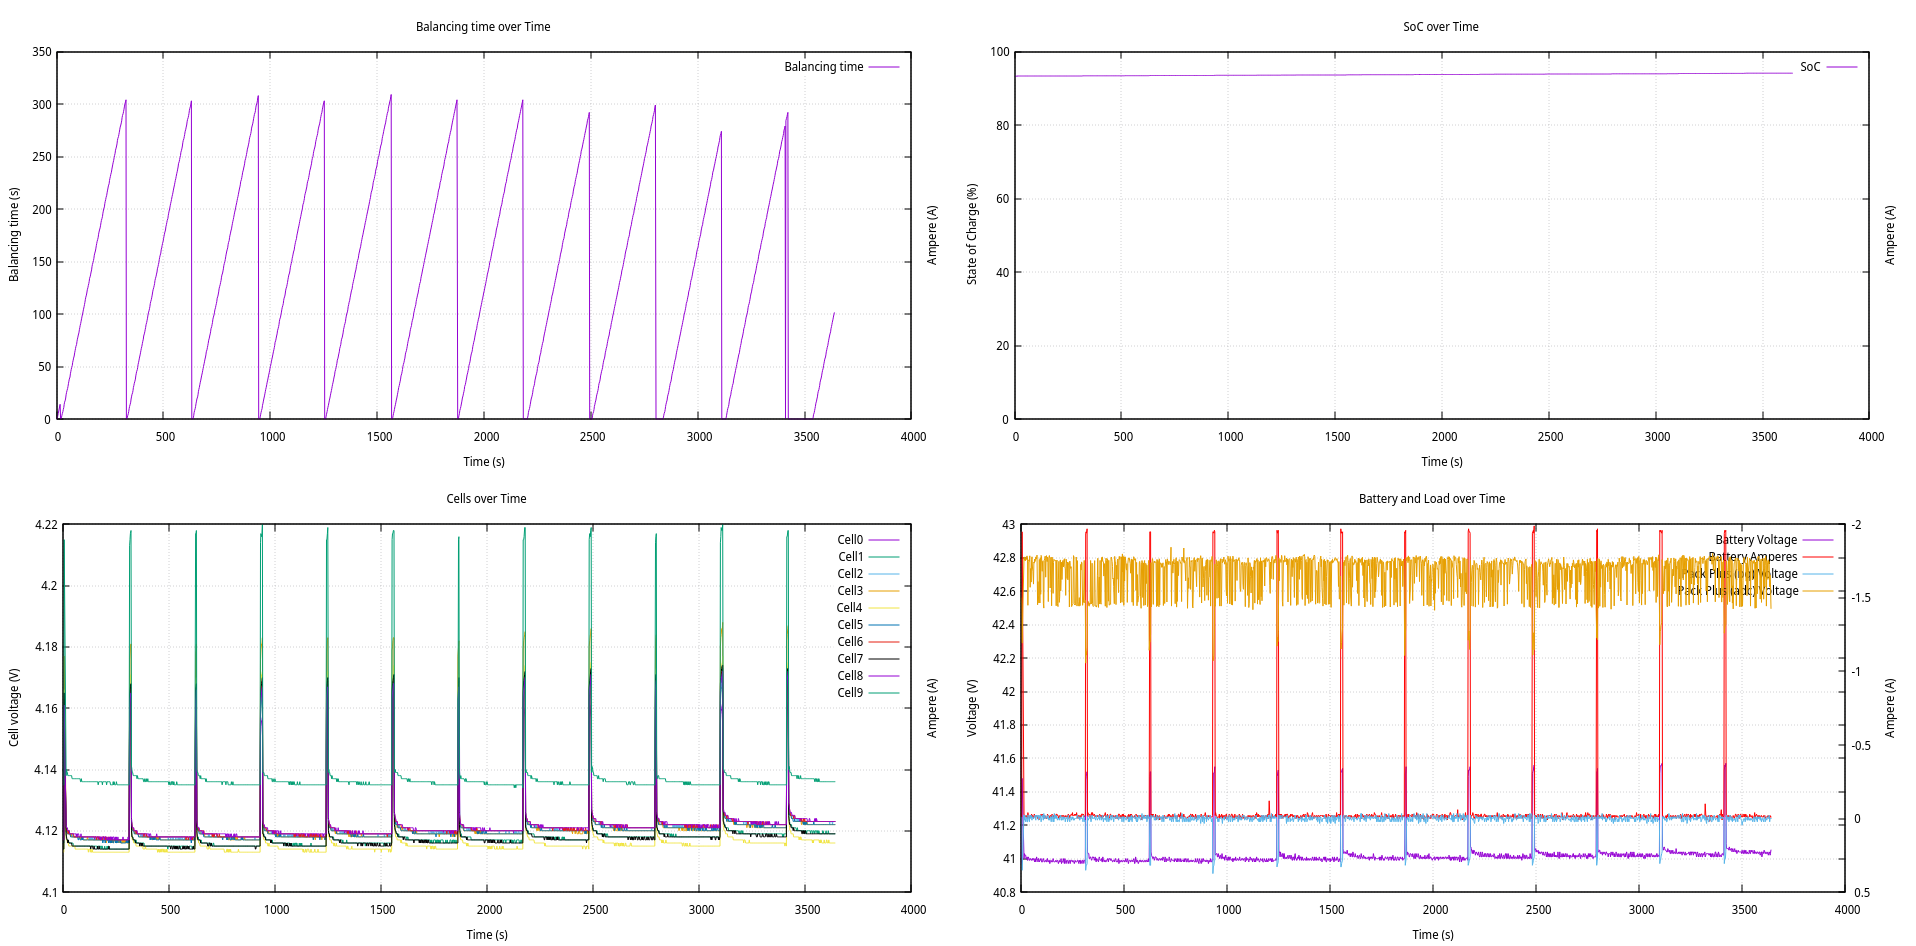Click the 42.6 tick on Voltage axis
This screenshot has width=1916, height=946.
[x=1004, y=592]
